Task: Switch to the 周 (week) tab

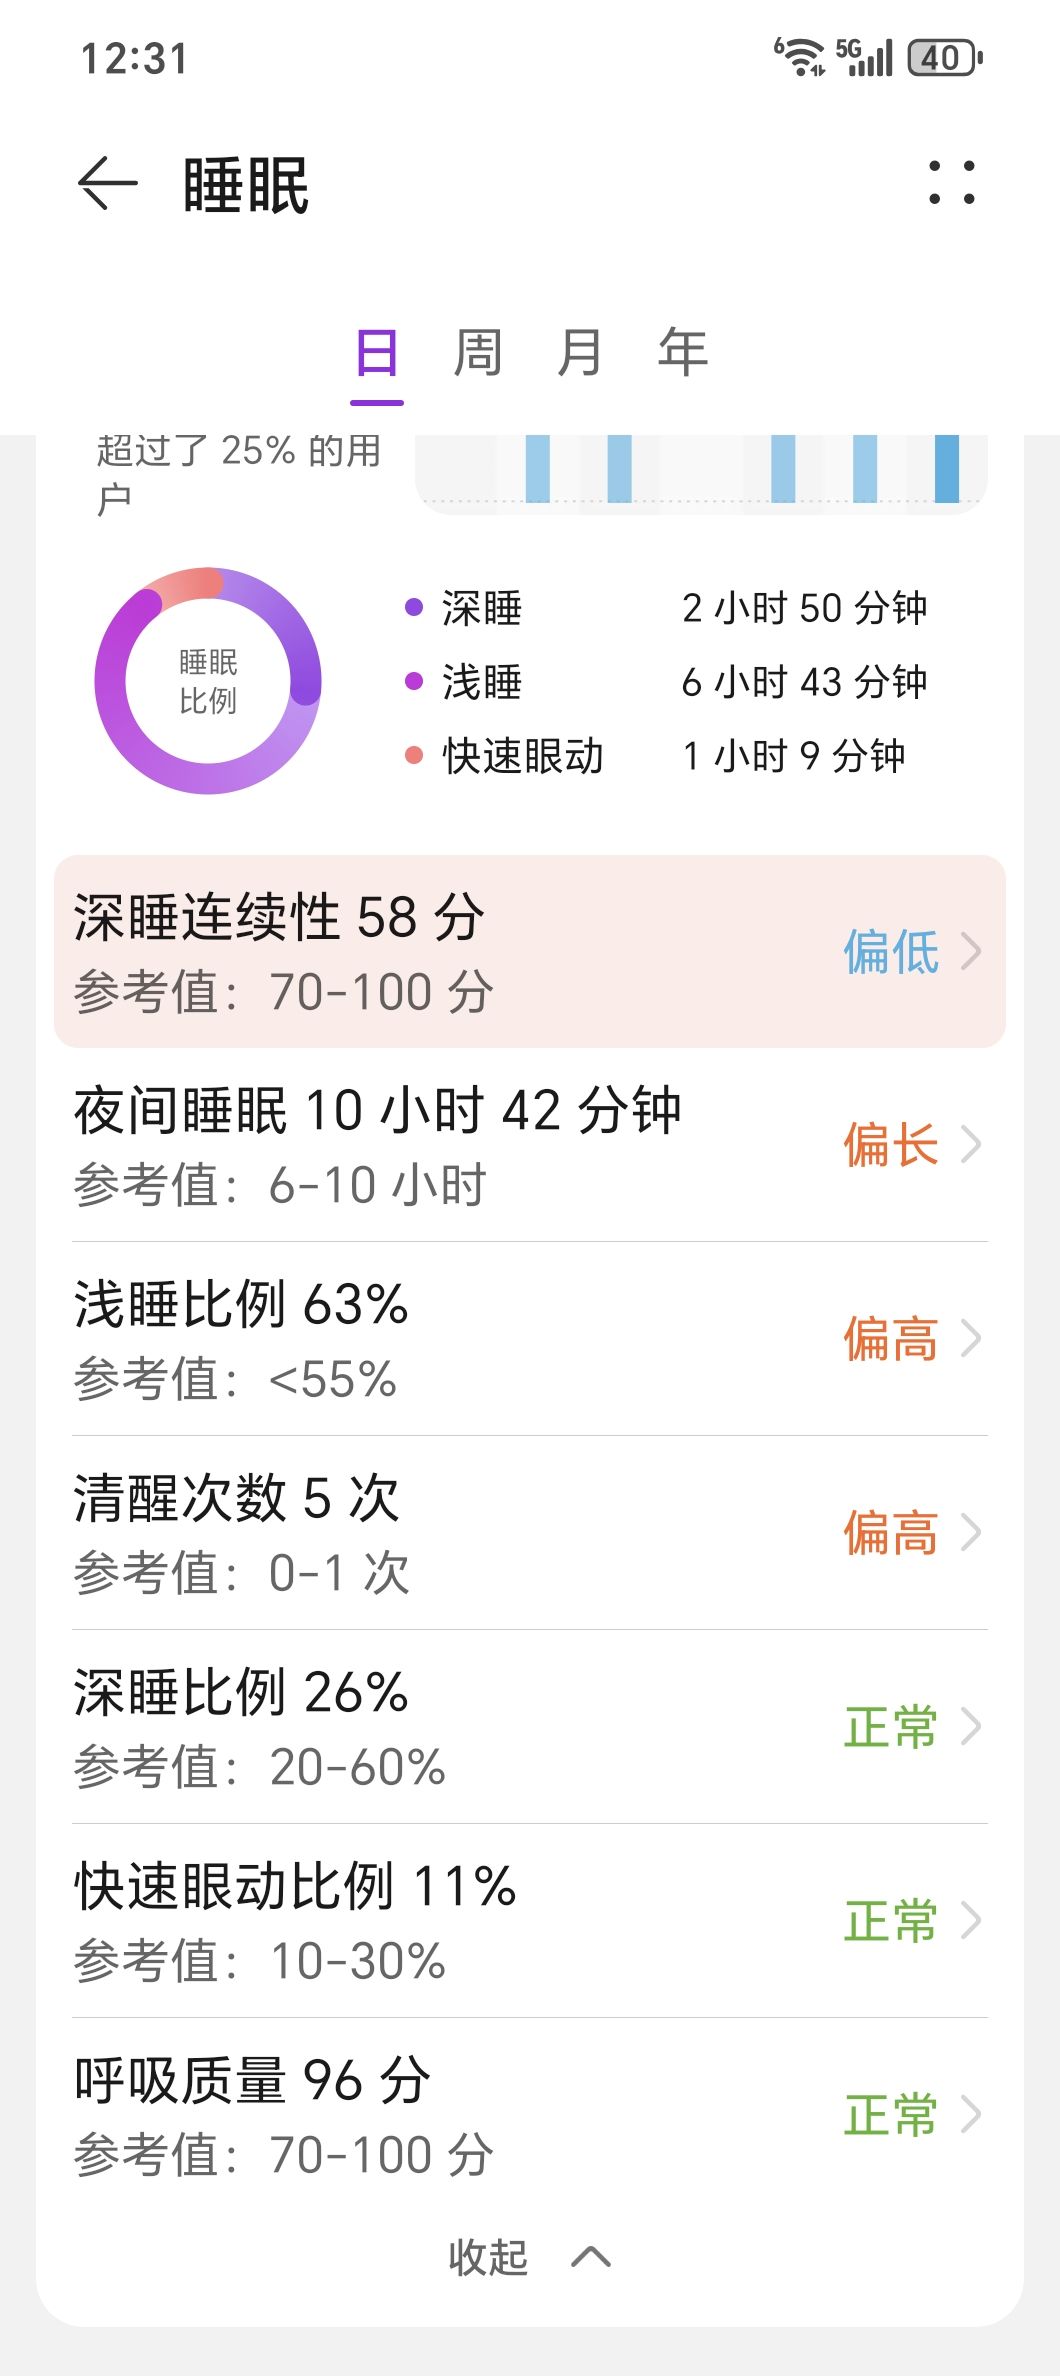Action: click(x=477, y=354)
